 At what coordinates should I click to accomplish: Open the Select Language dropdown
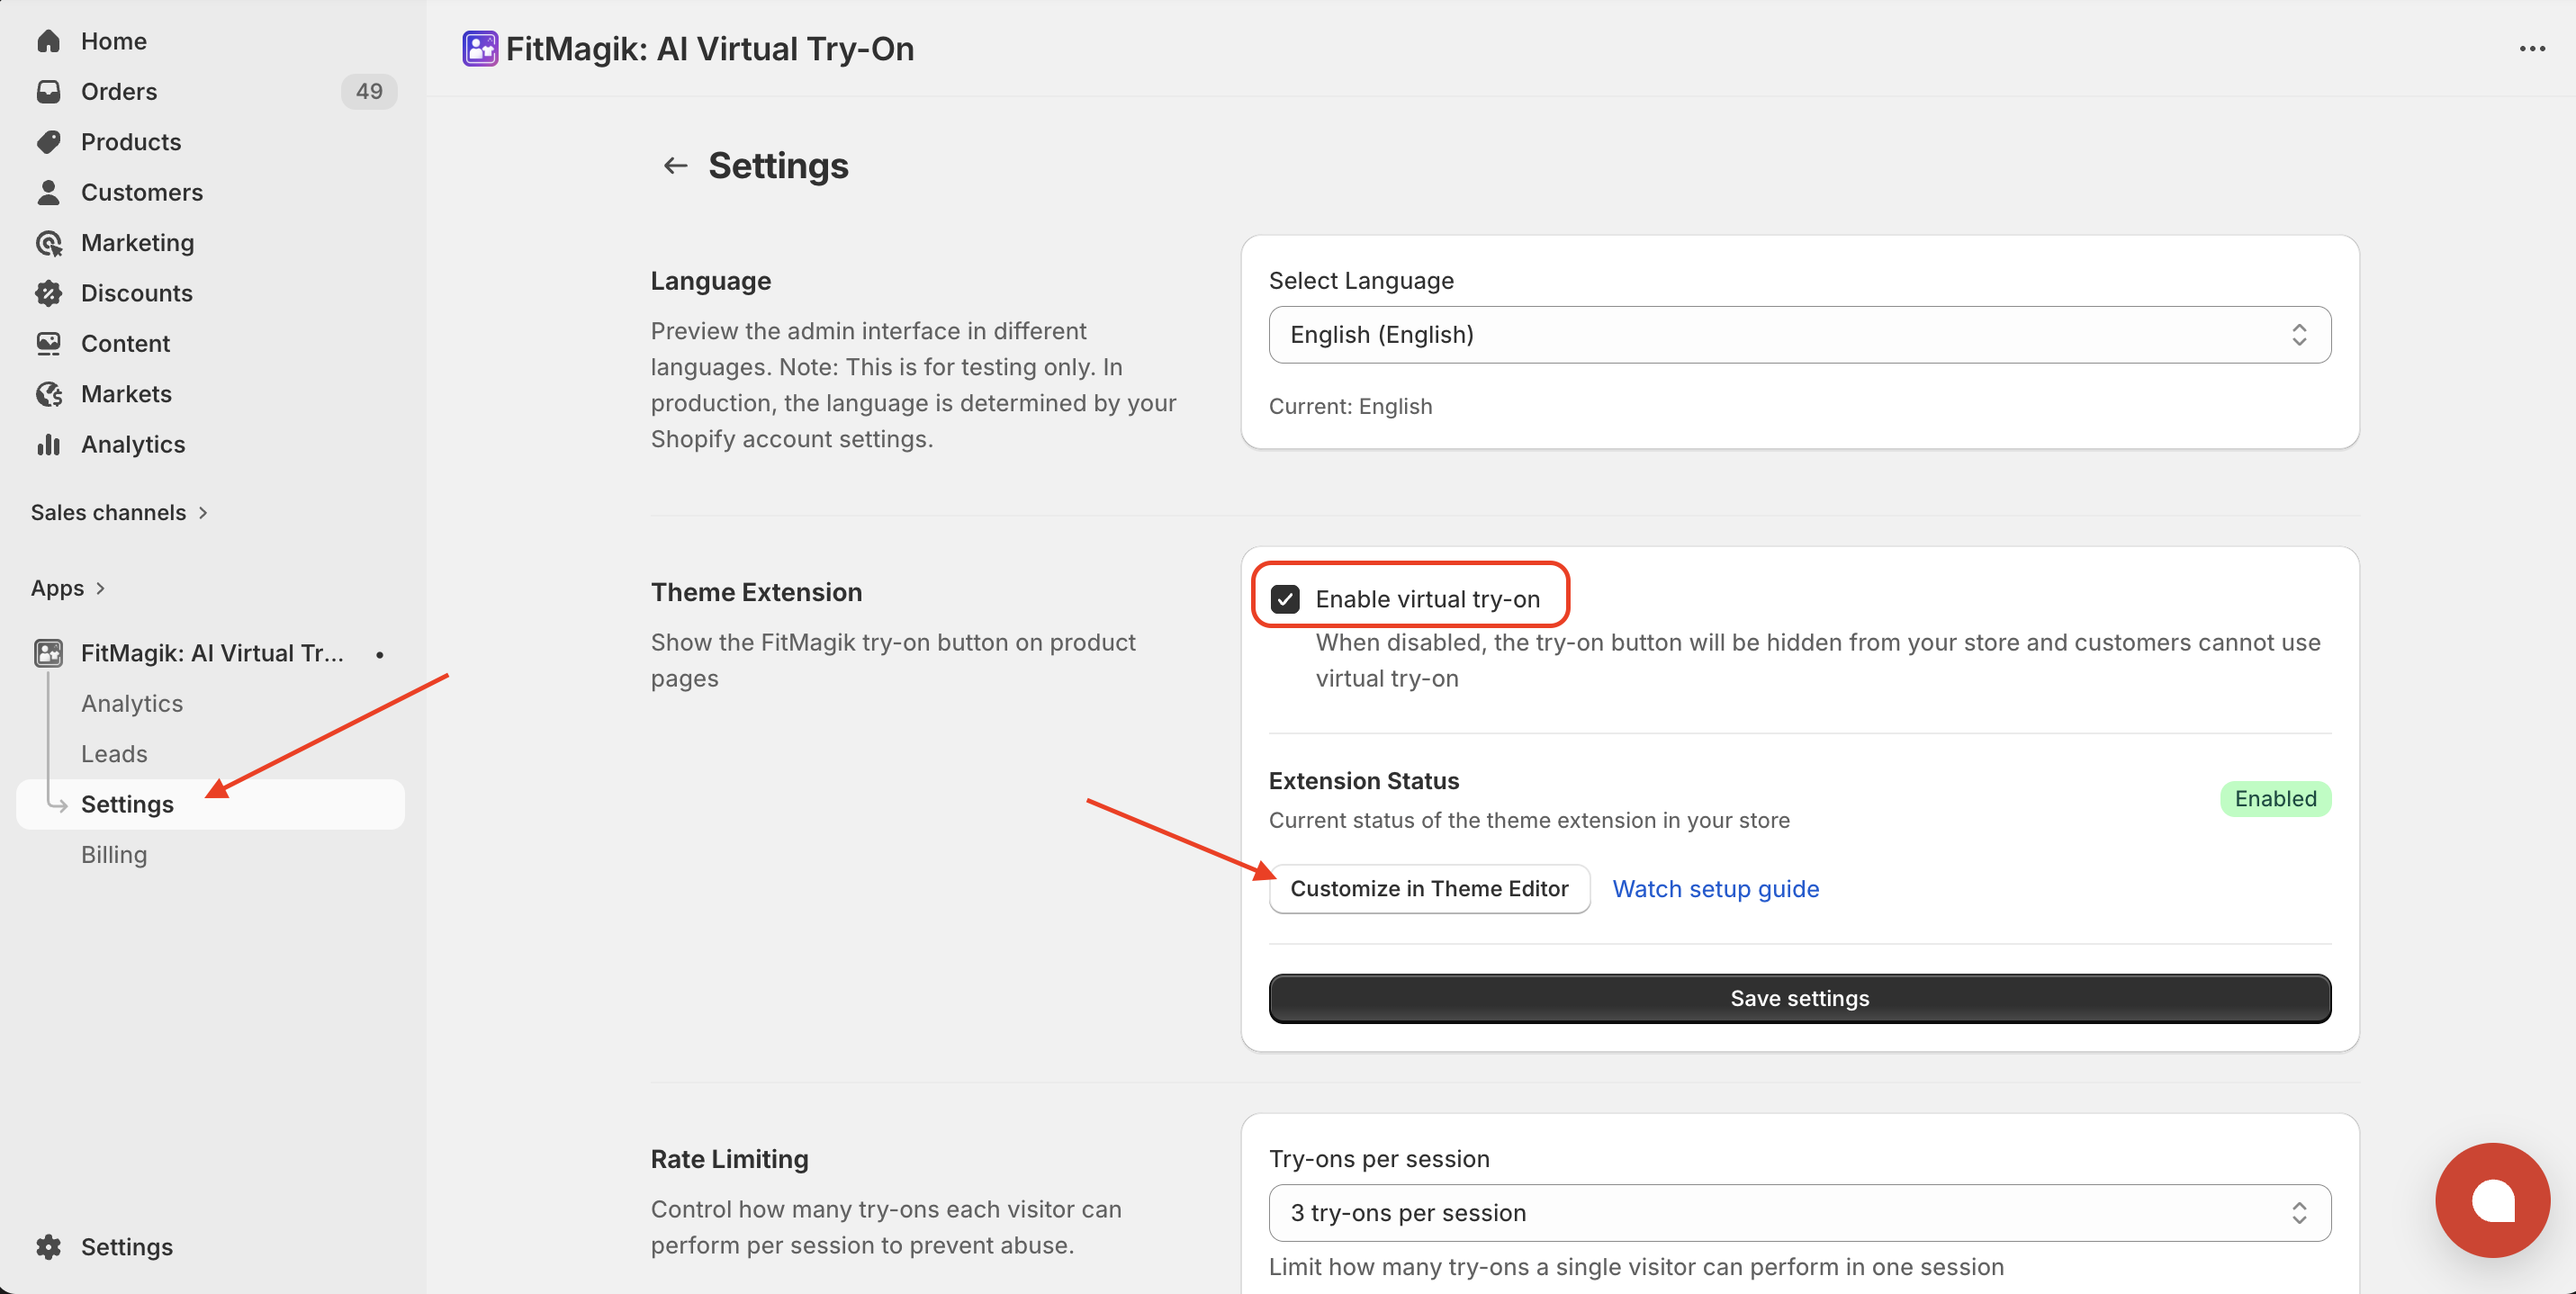1798,335
